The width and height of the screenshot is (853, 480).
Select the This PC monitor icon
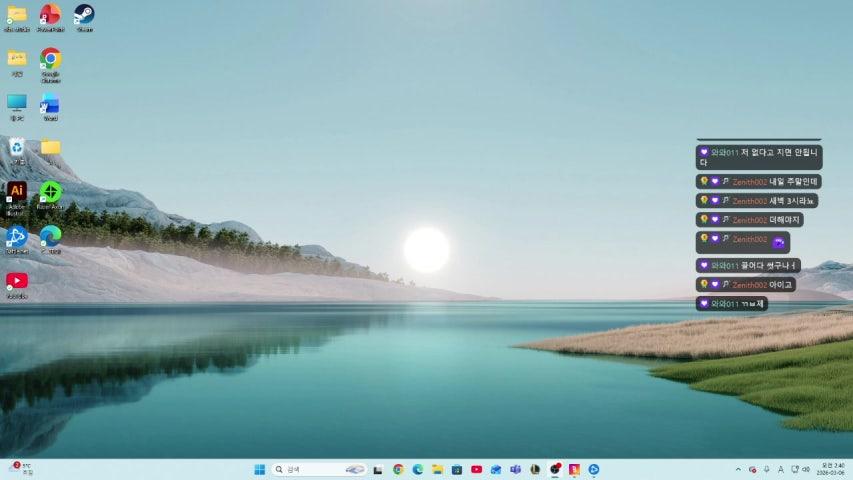click(x=17, y=103)
